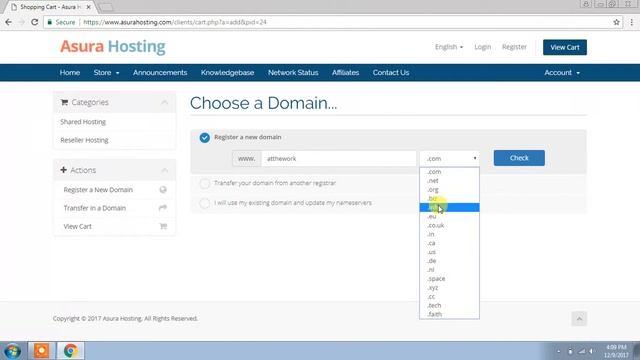Click the cart icon beside View Cart
This screenshot has width=640, height=360.
[x=163, y=226]
